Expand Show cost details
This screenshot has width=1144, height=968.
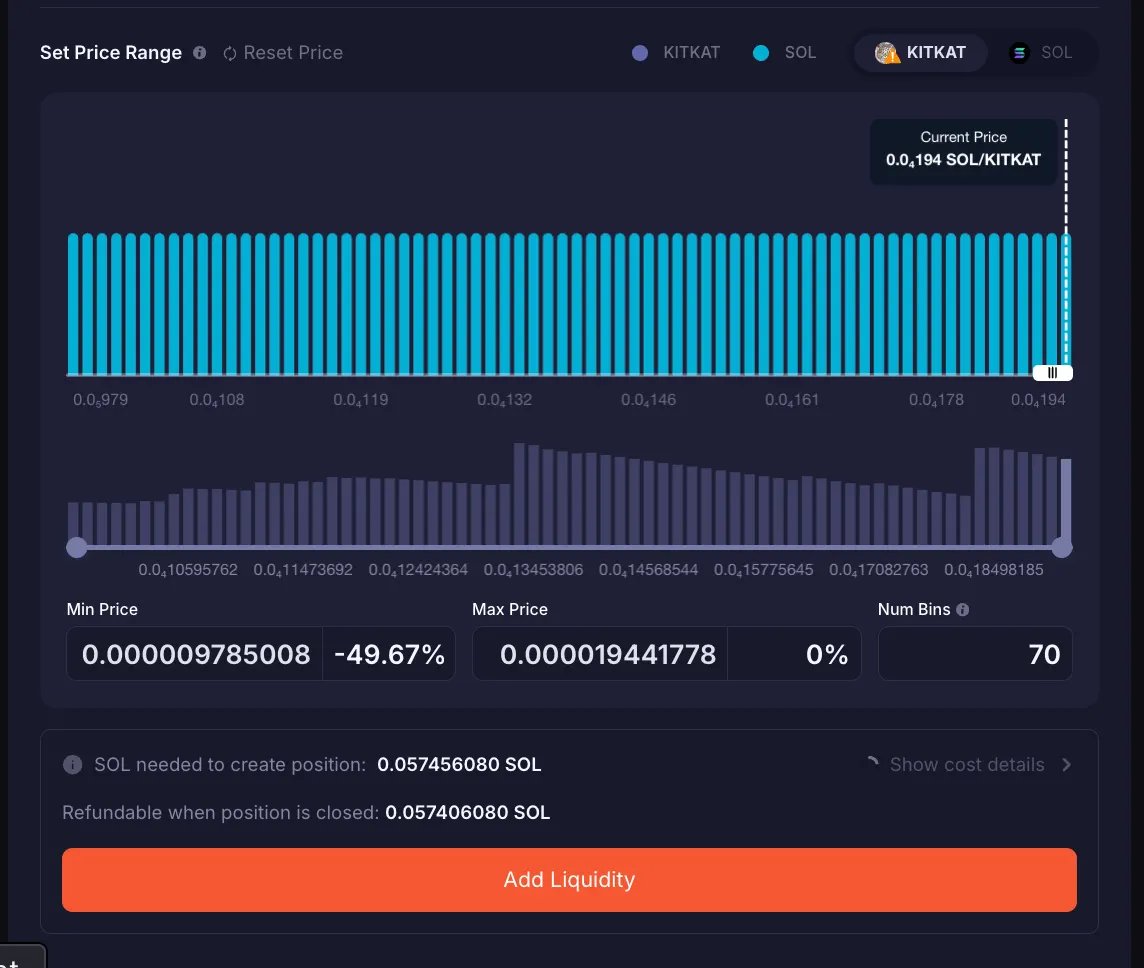coord(967,764)
